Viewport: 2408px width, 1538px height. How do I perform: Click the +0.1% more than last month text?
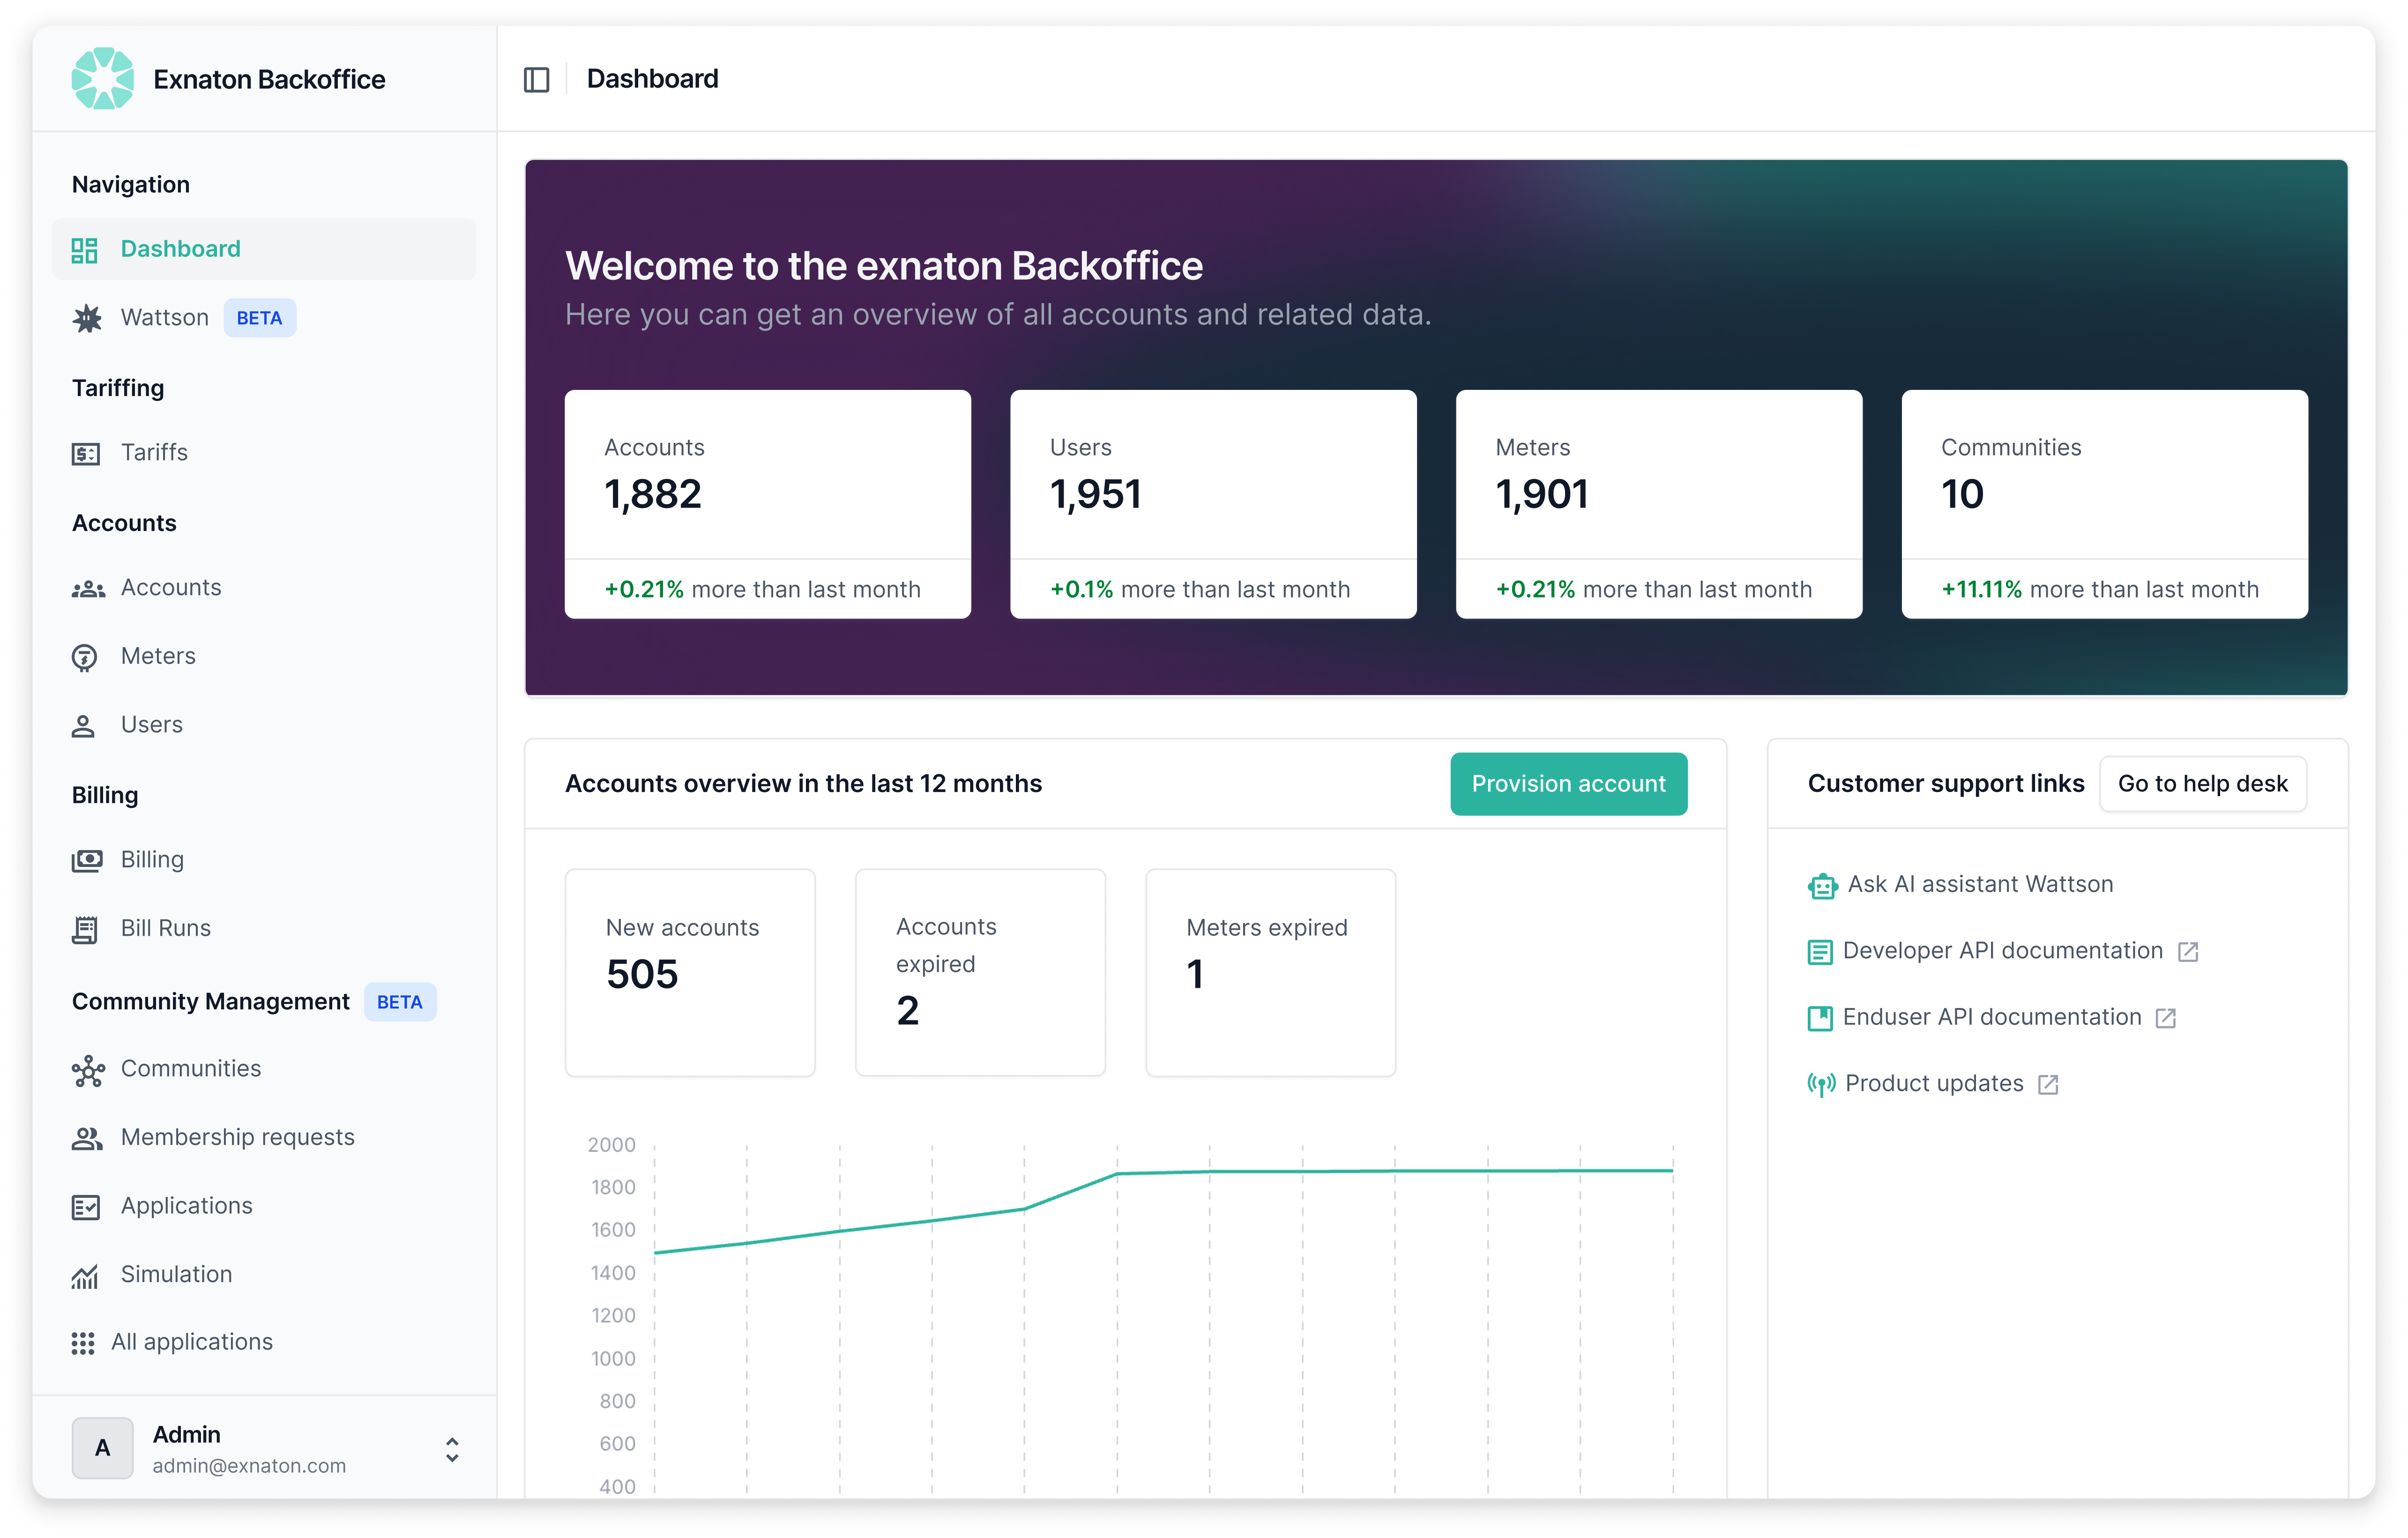(x=1200, y=590)
